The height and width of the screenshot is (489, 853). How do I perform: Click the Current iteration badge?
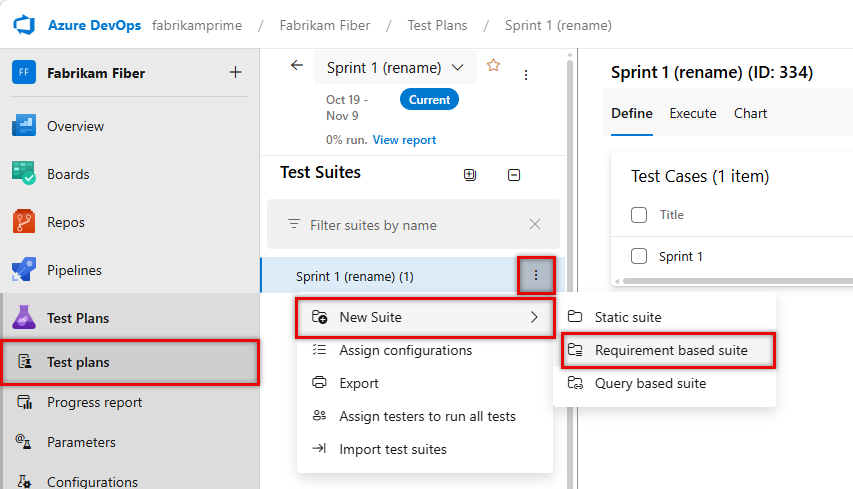tap(429, 100)
